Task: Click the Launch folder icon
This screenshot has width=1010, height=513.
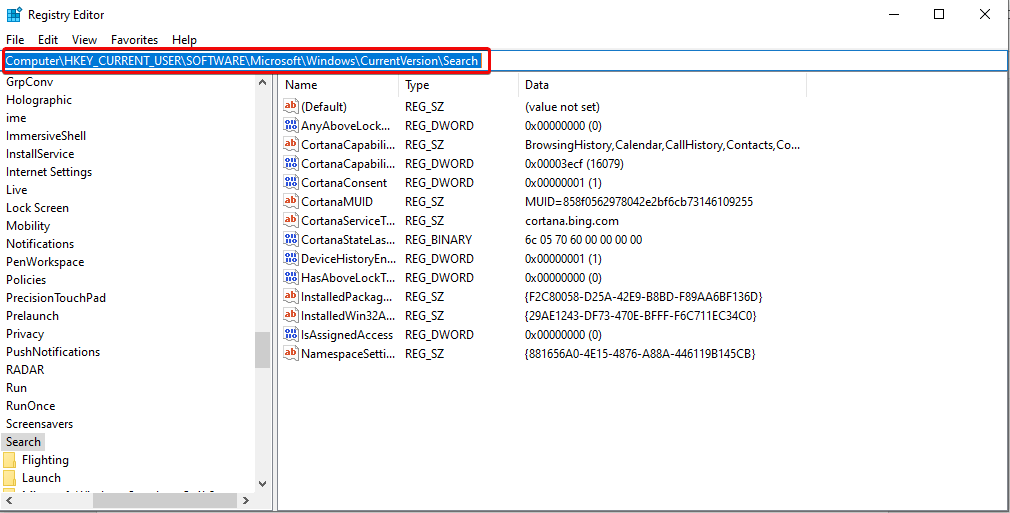Action: click(x=10, y=478)
